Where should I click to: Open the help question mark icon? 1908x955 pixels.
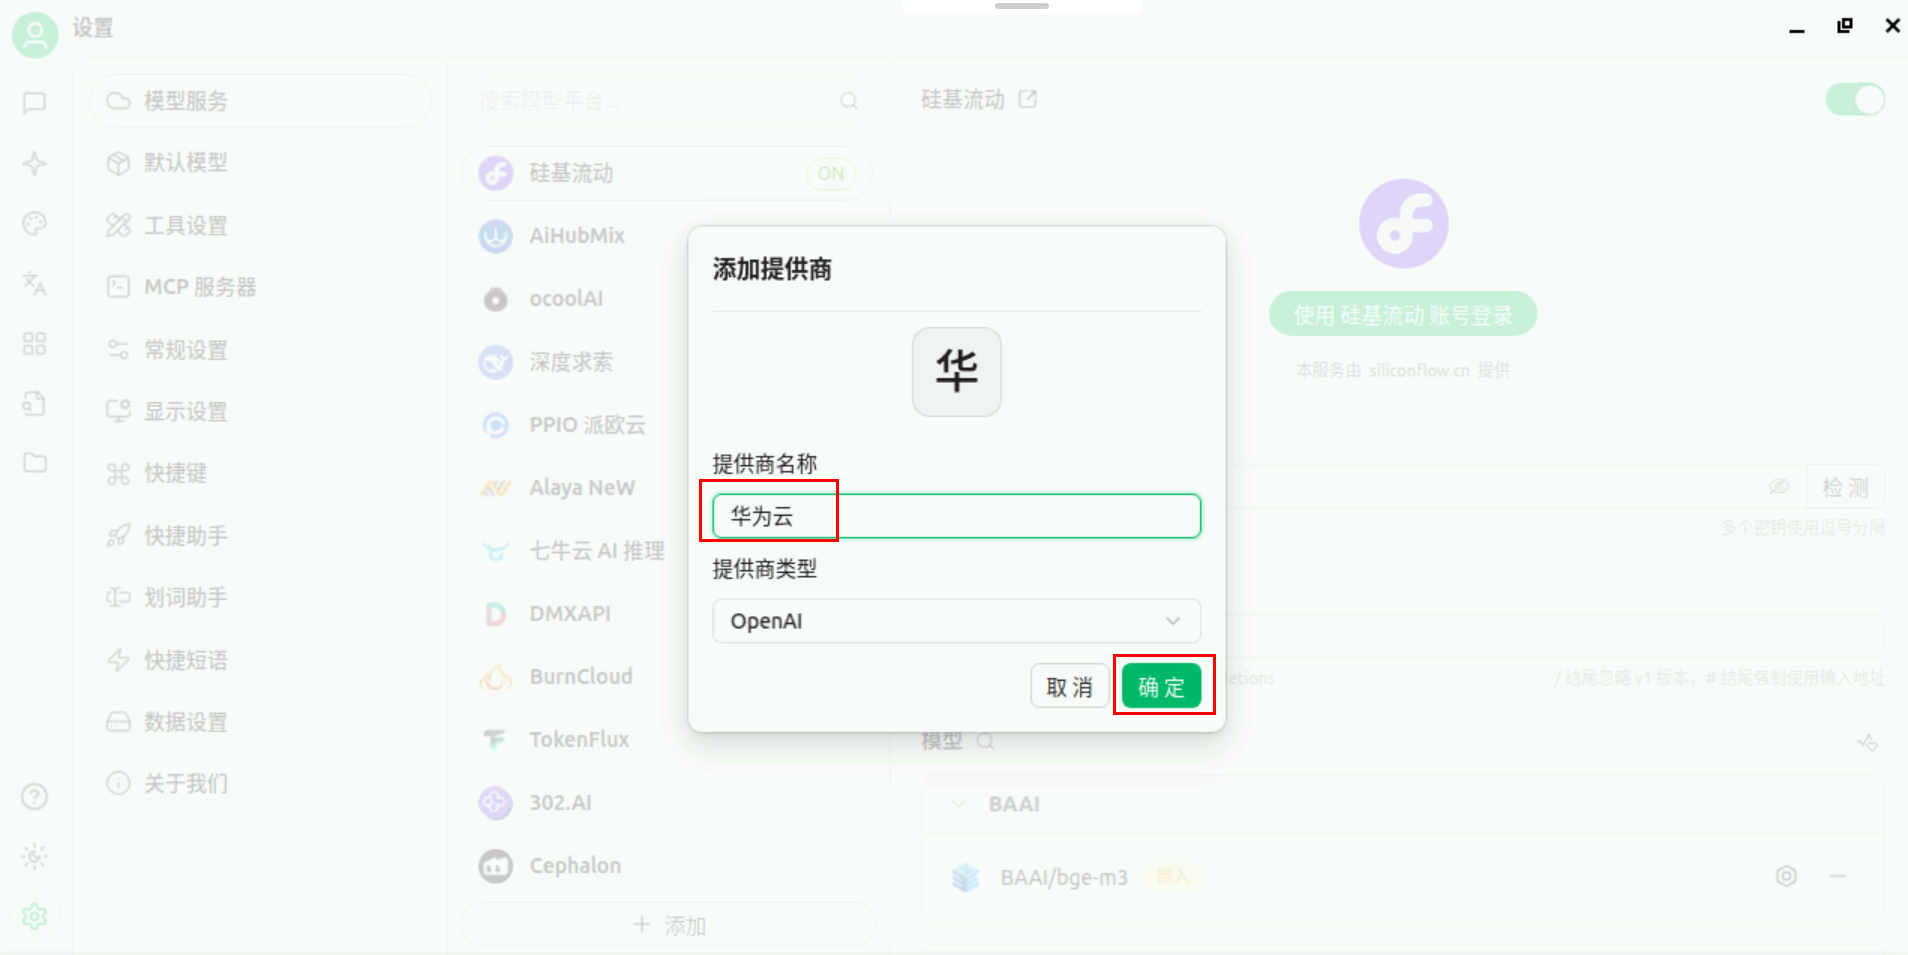tap(35, 796)
